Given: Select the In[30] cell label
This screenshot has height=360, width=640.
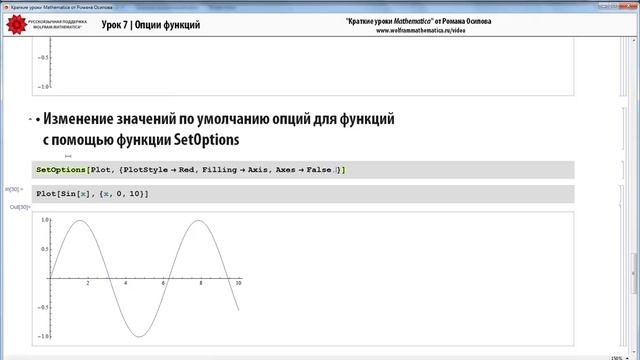Looking at the screenshot, I should pos(14,189).
